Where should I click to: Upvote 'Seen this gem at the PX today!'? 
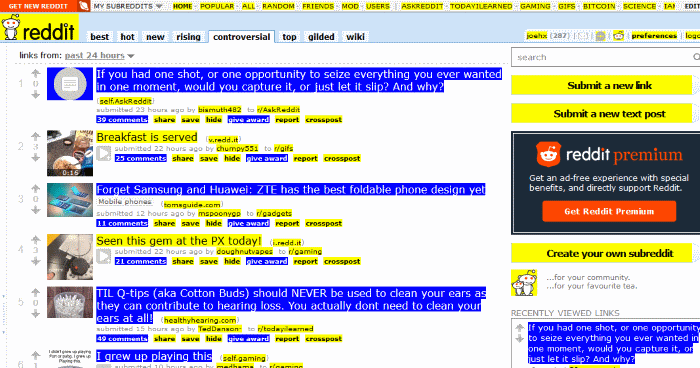36,240
